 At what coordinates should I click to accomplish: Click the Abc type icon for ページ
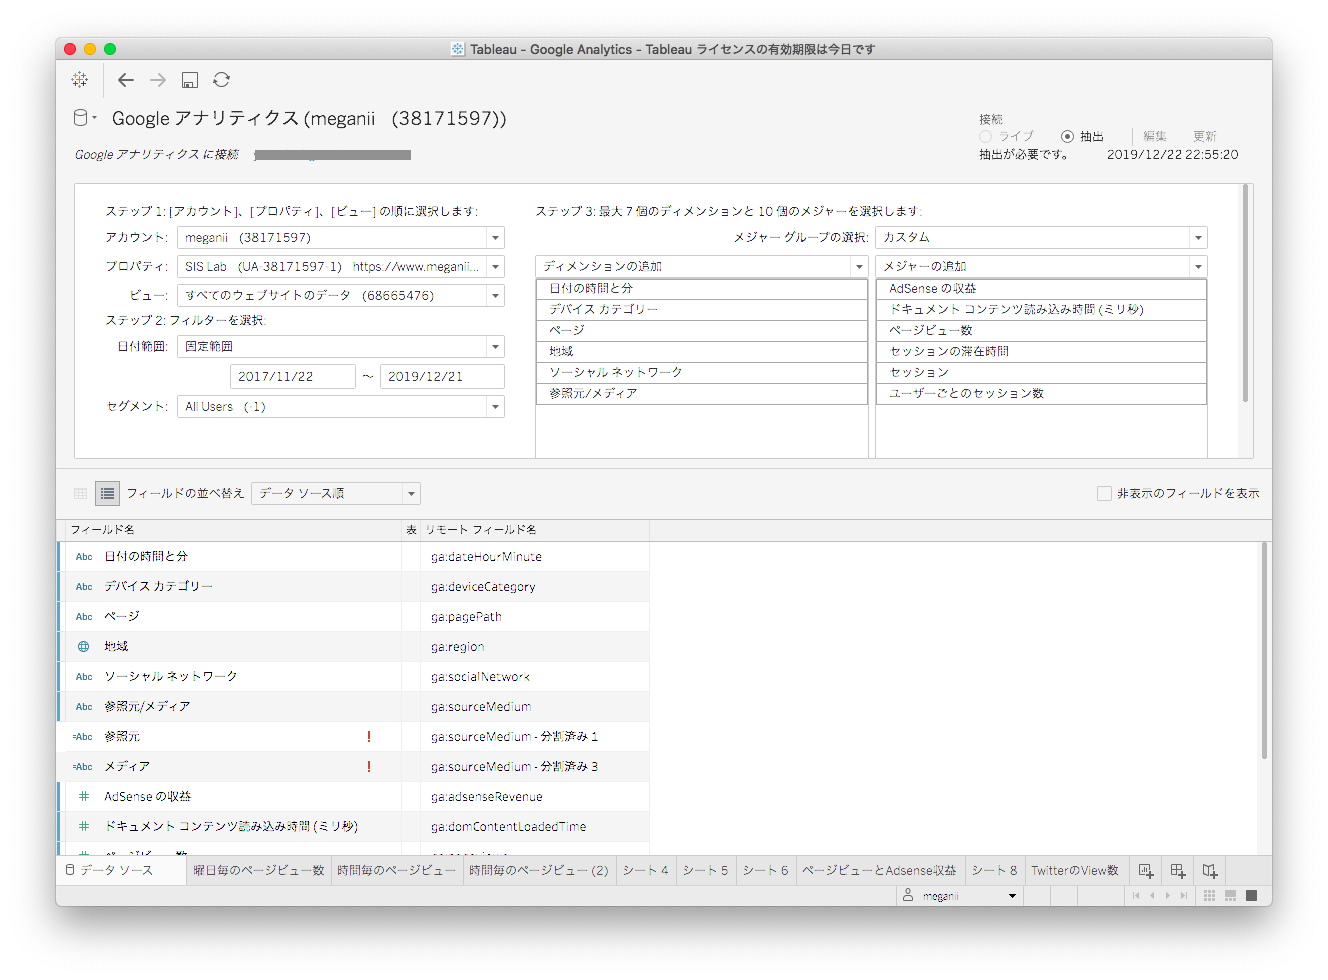point(84,617)
